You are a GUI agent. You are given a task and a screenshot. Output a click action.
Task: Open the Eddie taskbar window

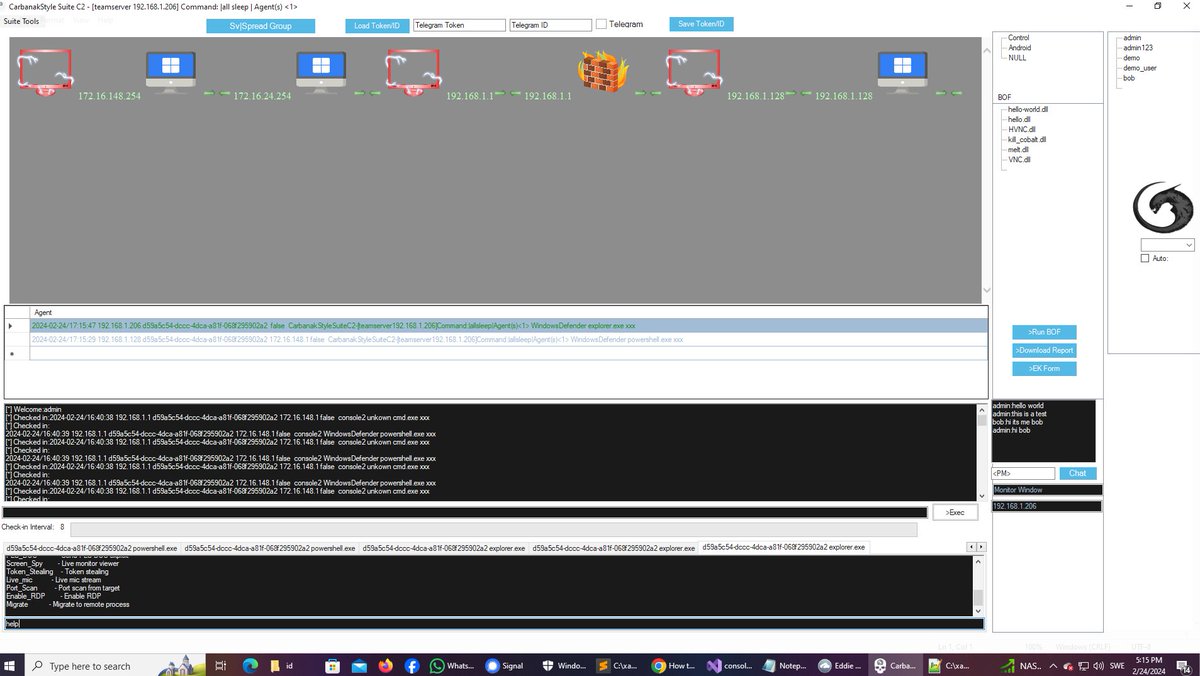pyautogui.click(x=838, y=665)
